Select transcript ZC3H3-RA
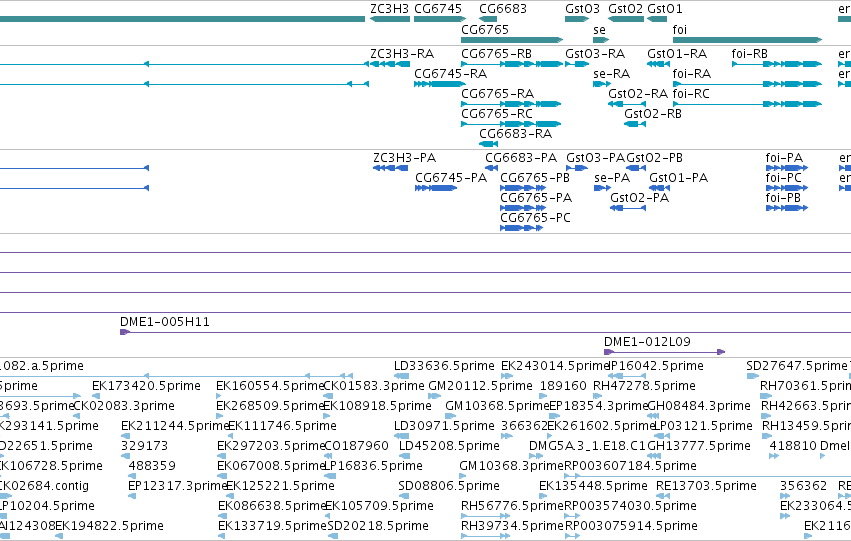 pos(390,64)
